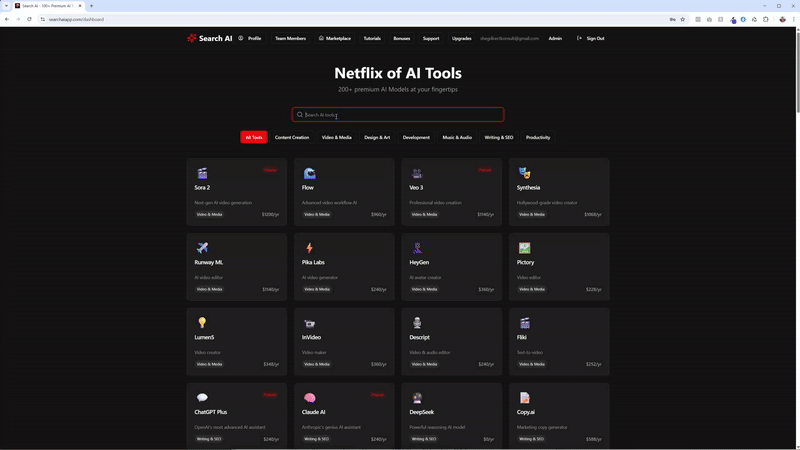Click the Copy.ai document icon
Image resolution: width=800 pixels, height=450 pixels.
(524, 398)
